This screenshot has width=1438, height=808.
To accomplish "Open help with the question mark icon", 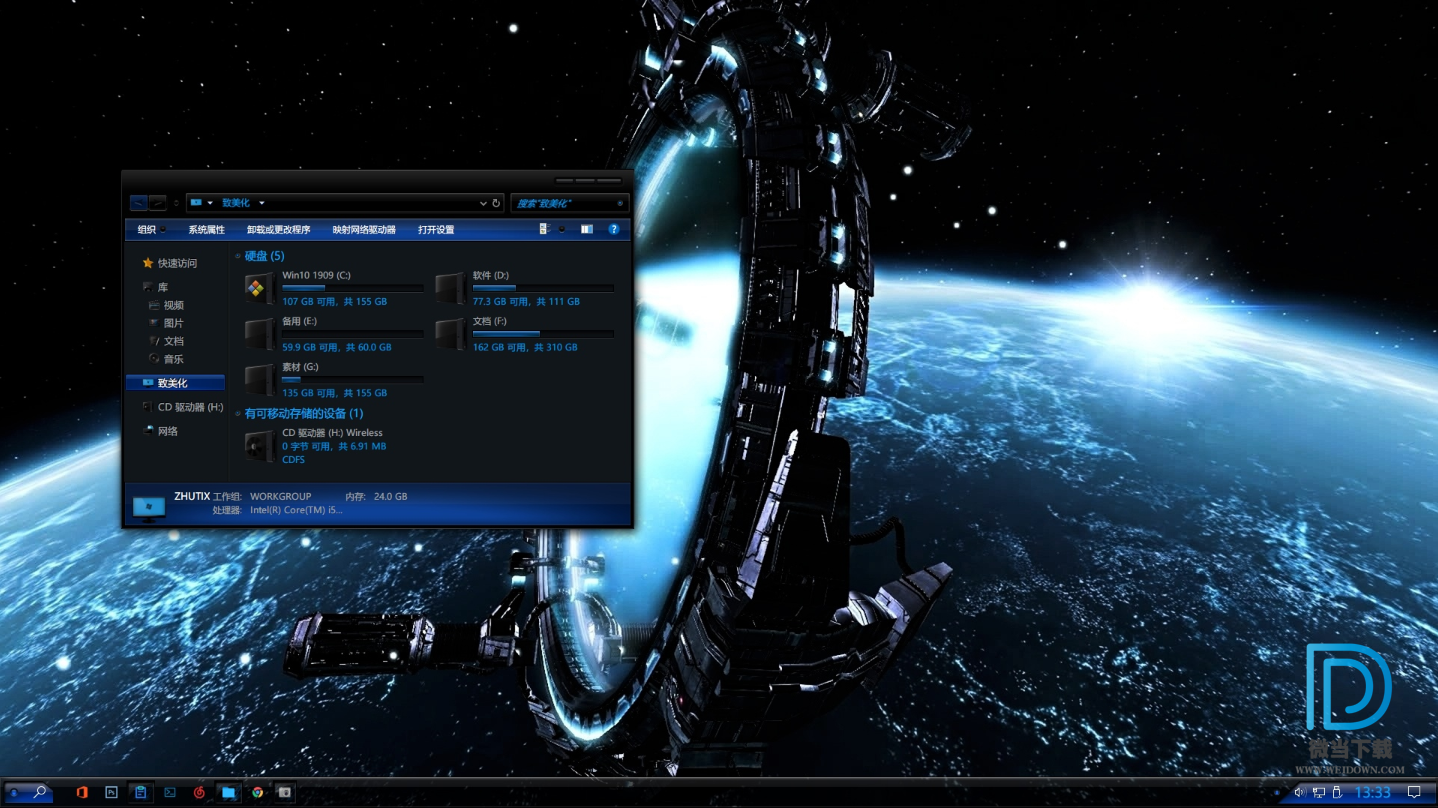I will (613, 229).
